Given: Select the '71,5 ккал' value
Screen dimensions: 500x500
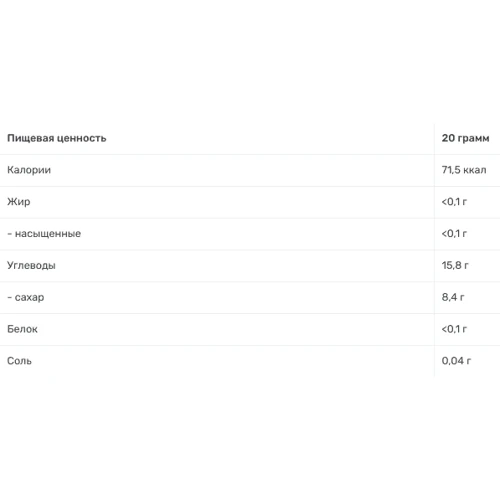Looking at the screenshot, I should tap(464, 170).
